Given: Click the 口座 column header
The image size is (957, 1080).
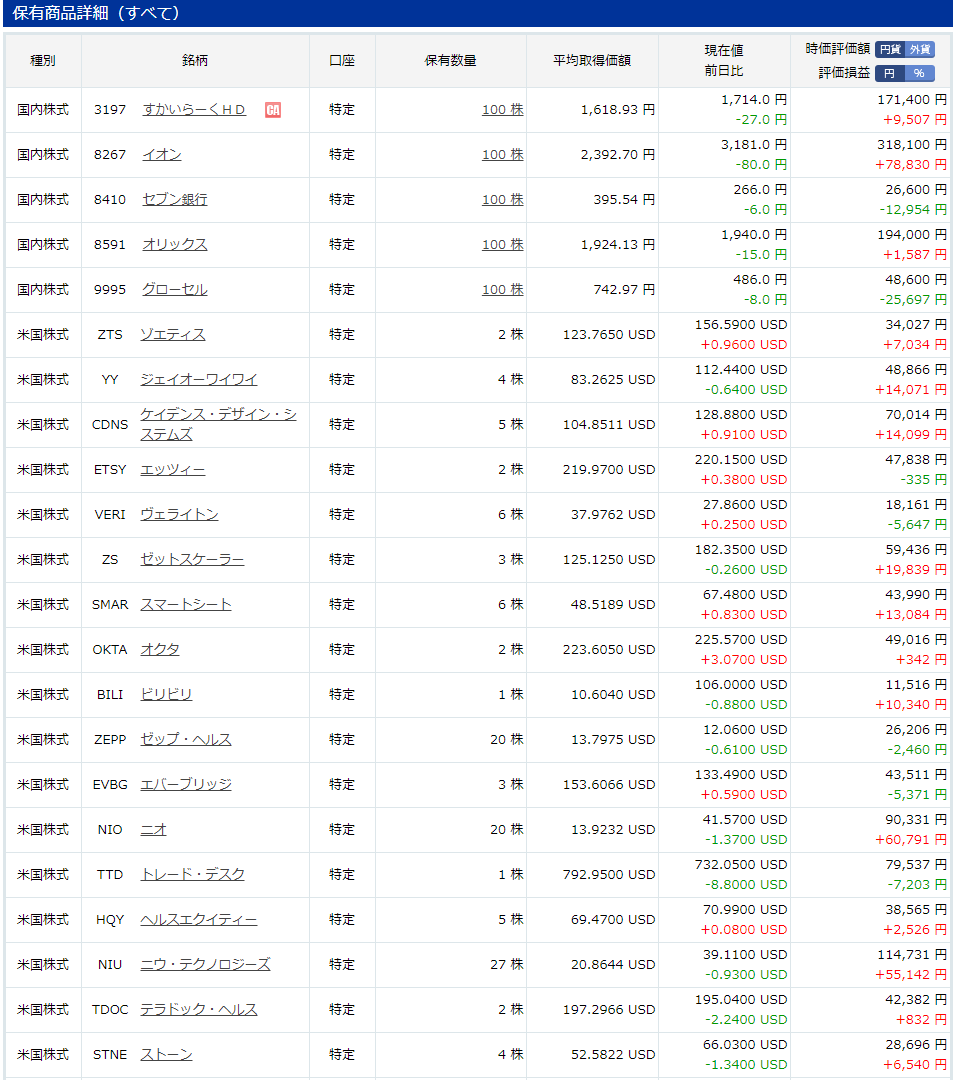Looking at the screenshot, I should [x=342, y=61].
